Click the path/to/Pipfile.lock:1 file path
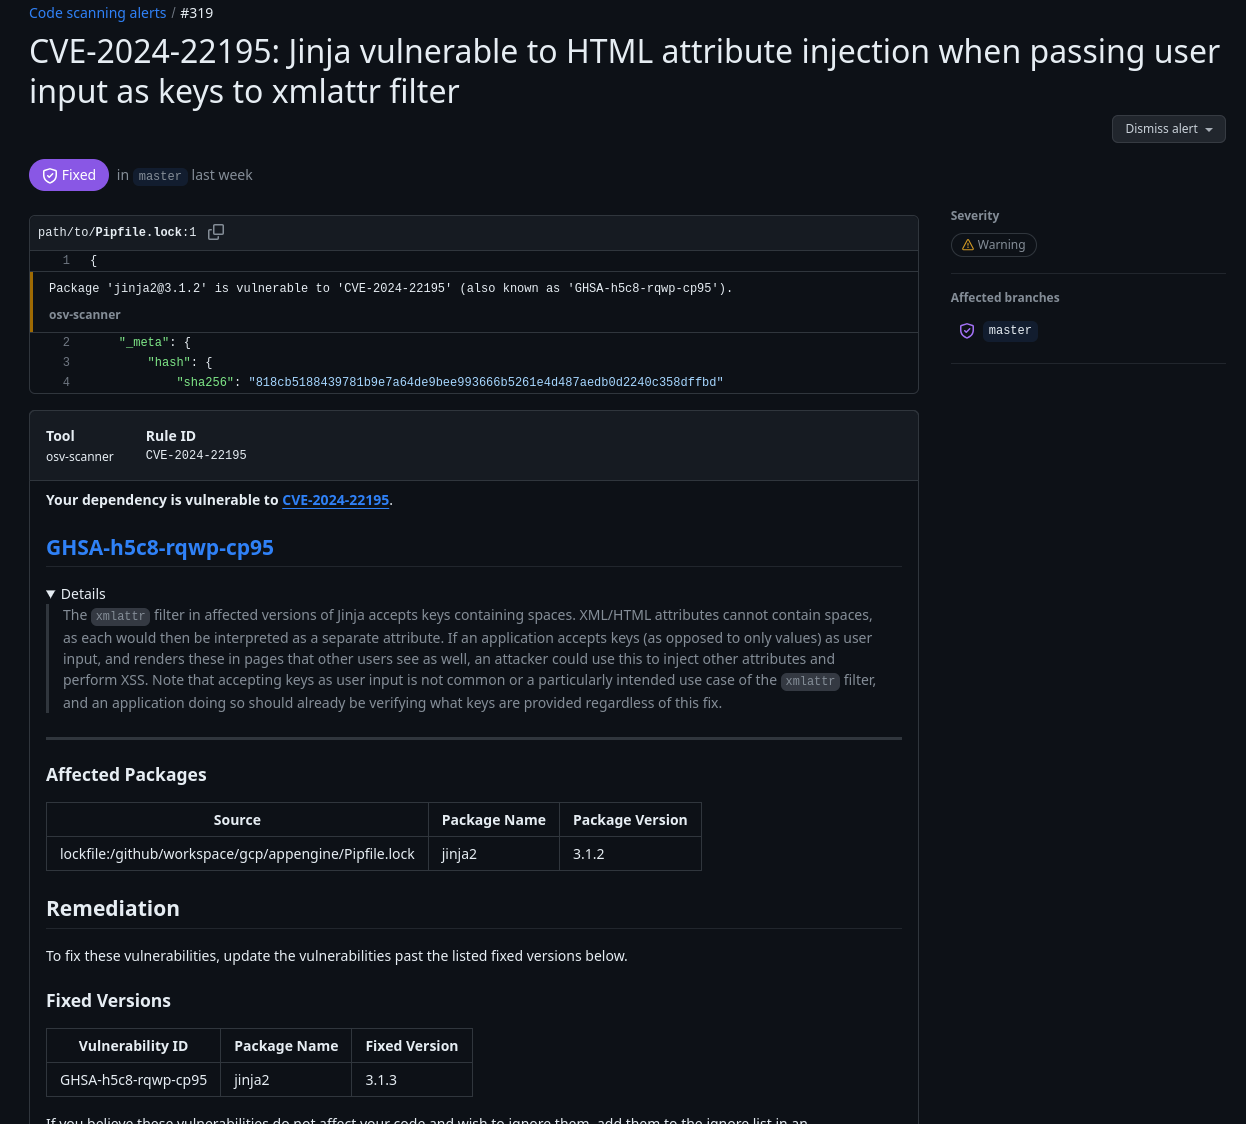 point(117,232)
